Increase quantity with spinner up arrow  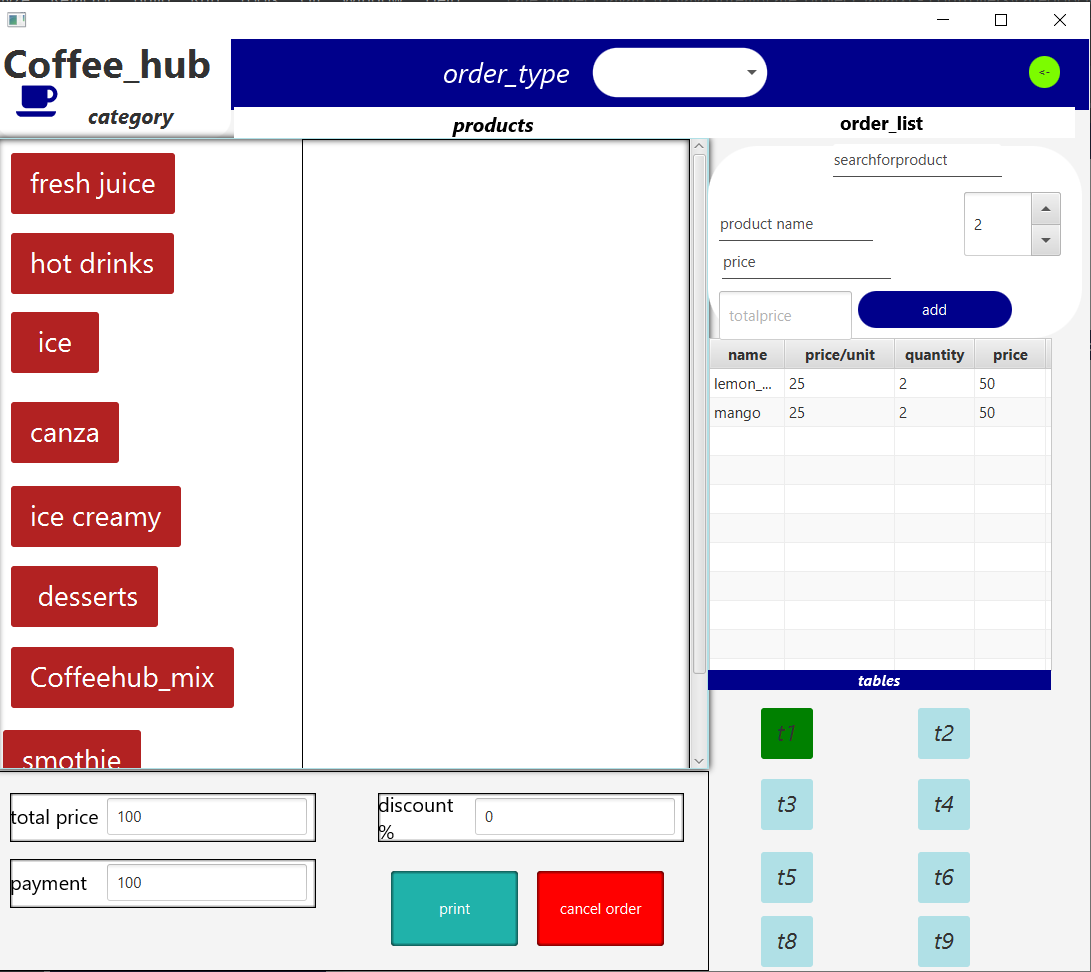coord(1045,209)
